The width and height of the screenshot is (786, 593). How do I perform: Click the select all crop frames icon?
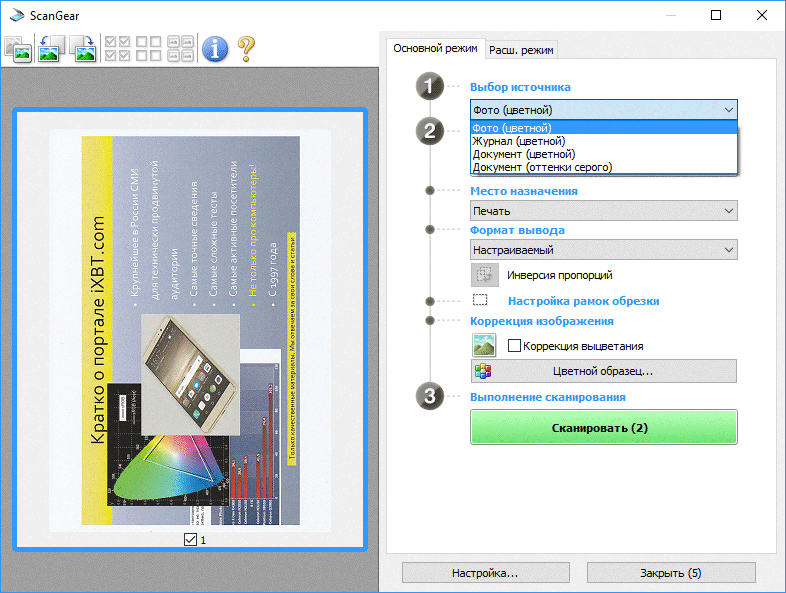(x=180, y=49)
